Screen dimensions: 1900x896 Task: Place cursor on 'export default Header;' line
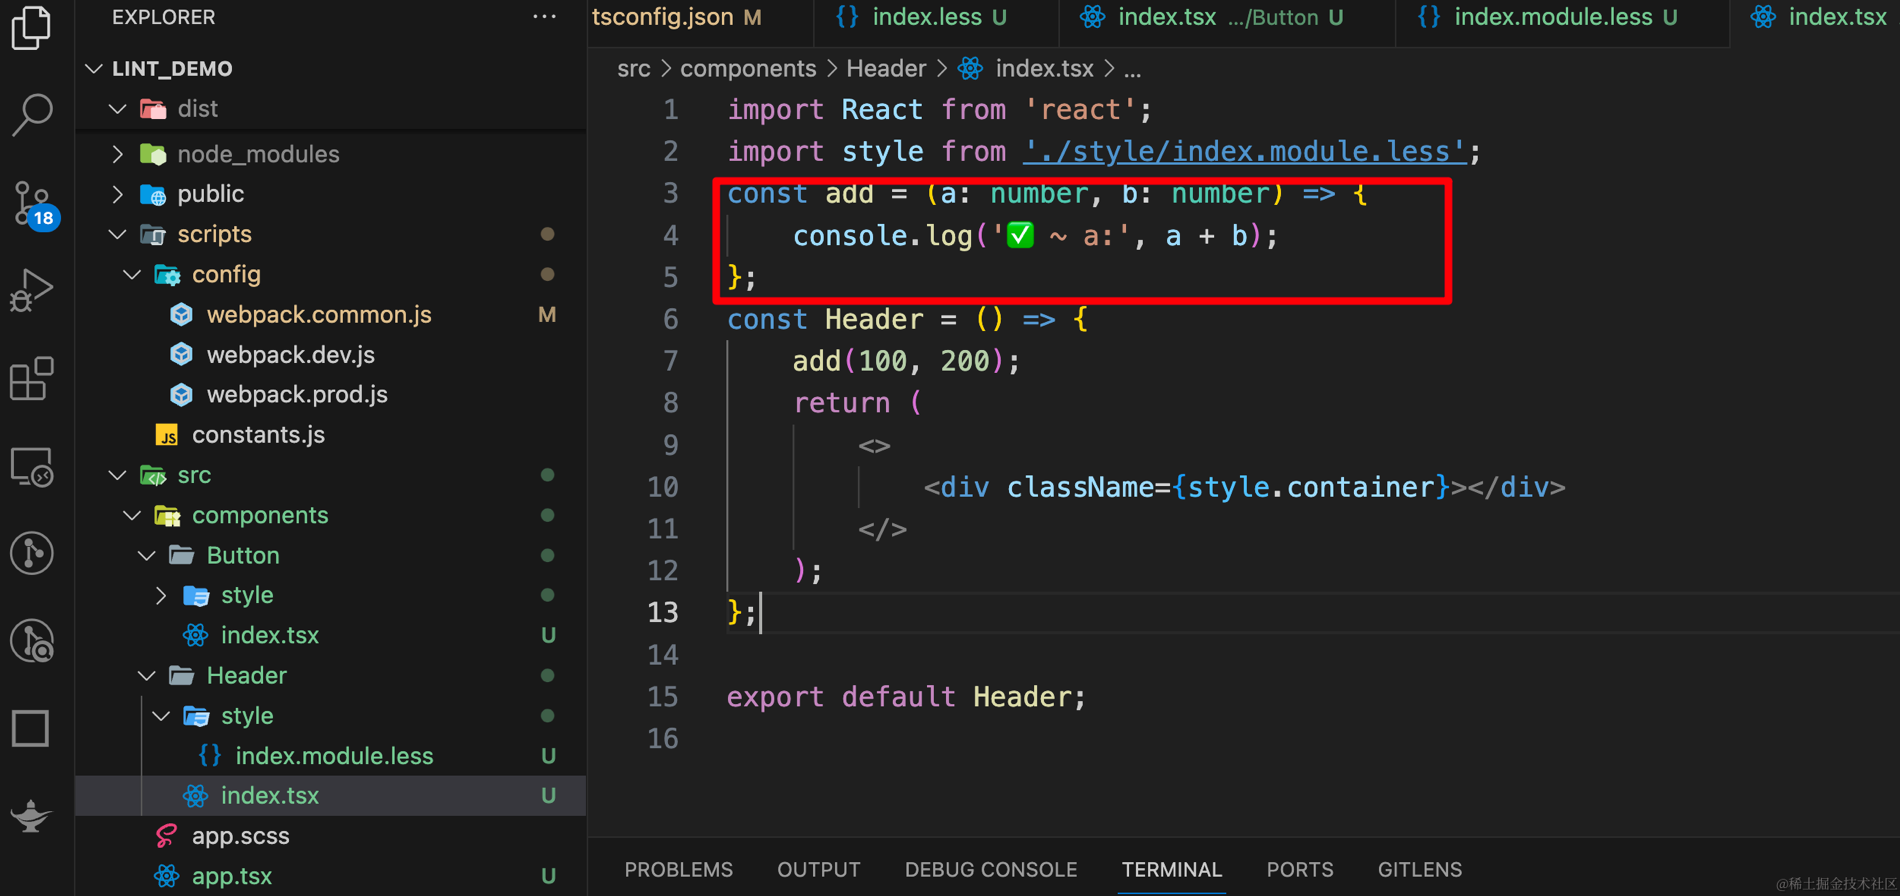tap(906, 696)
